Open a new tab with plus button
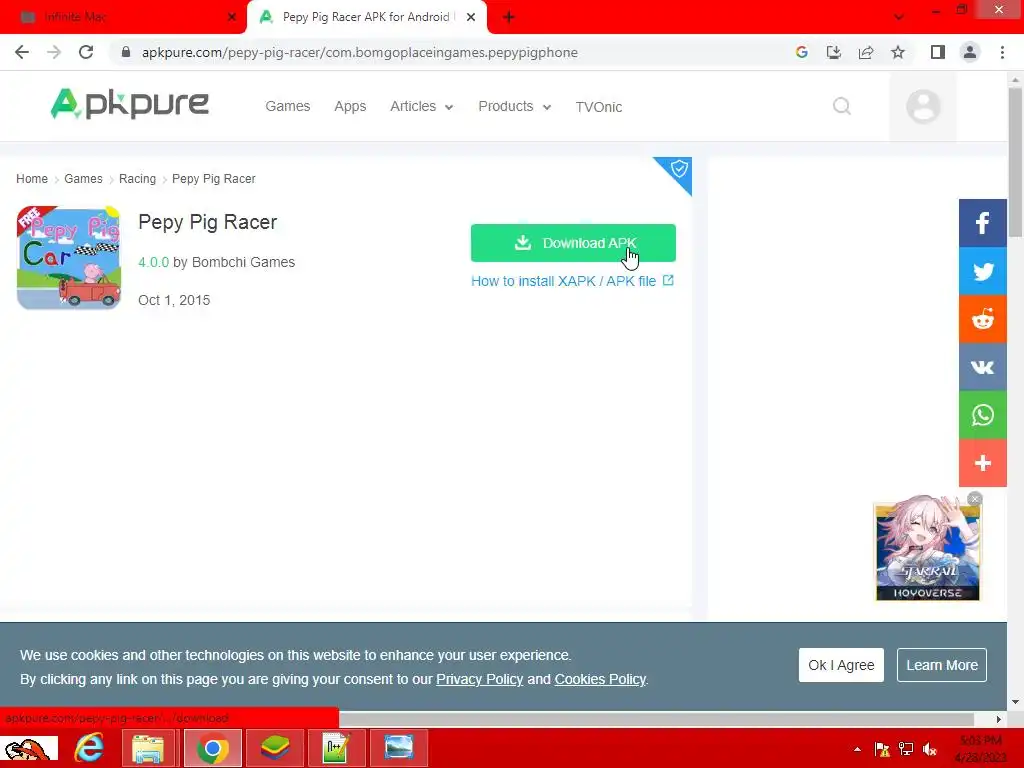Viewport: 1024px width, 768px height. click(x=509, y=17)
